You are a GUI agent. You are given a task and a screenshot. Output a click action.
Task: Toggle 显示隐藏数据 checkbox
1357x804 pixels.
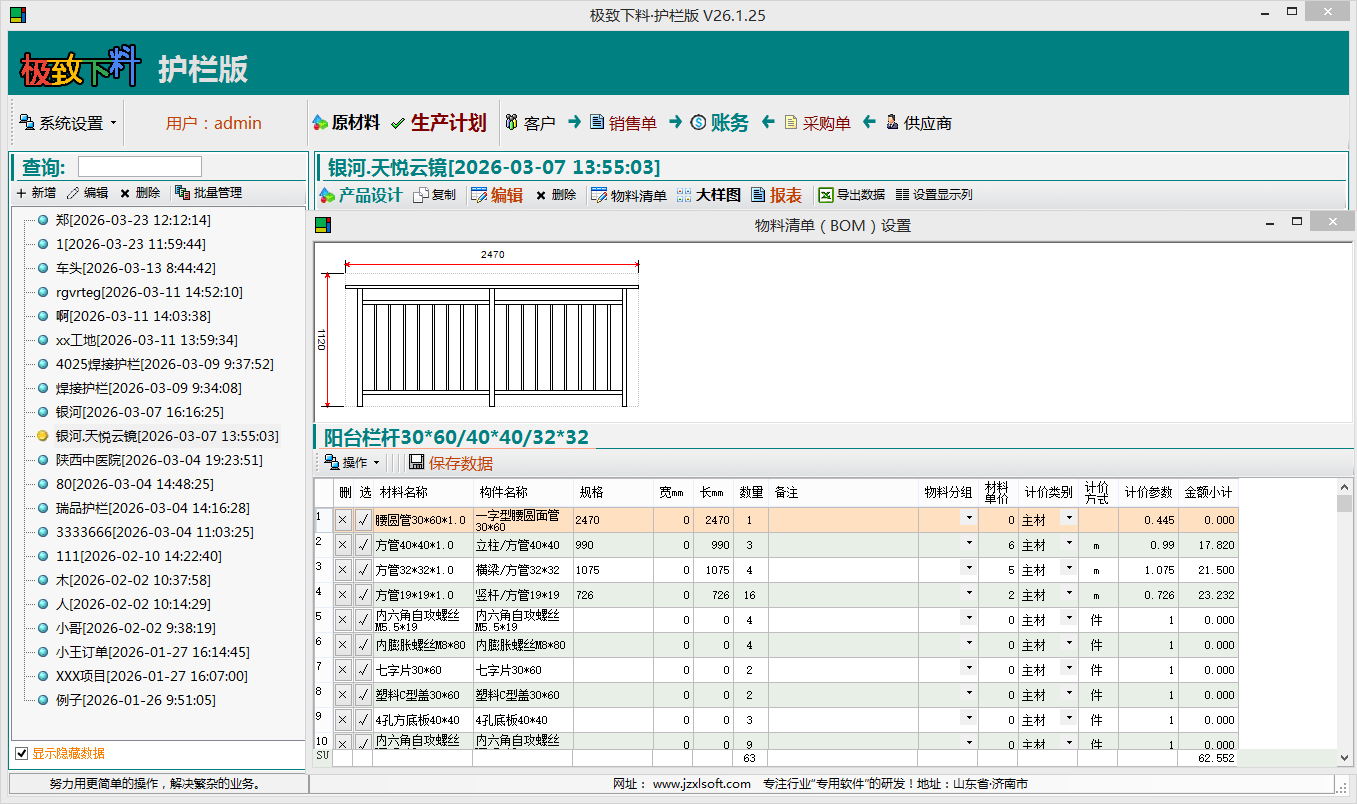tap(22, 753)
